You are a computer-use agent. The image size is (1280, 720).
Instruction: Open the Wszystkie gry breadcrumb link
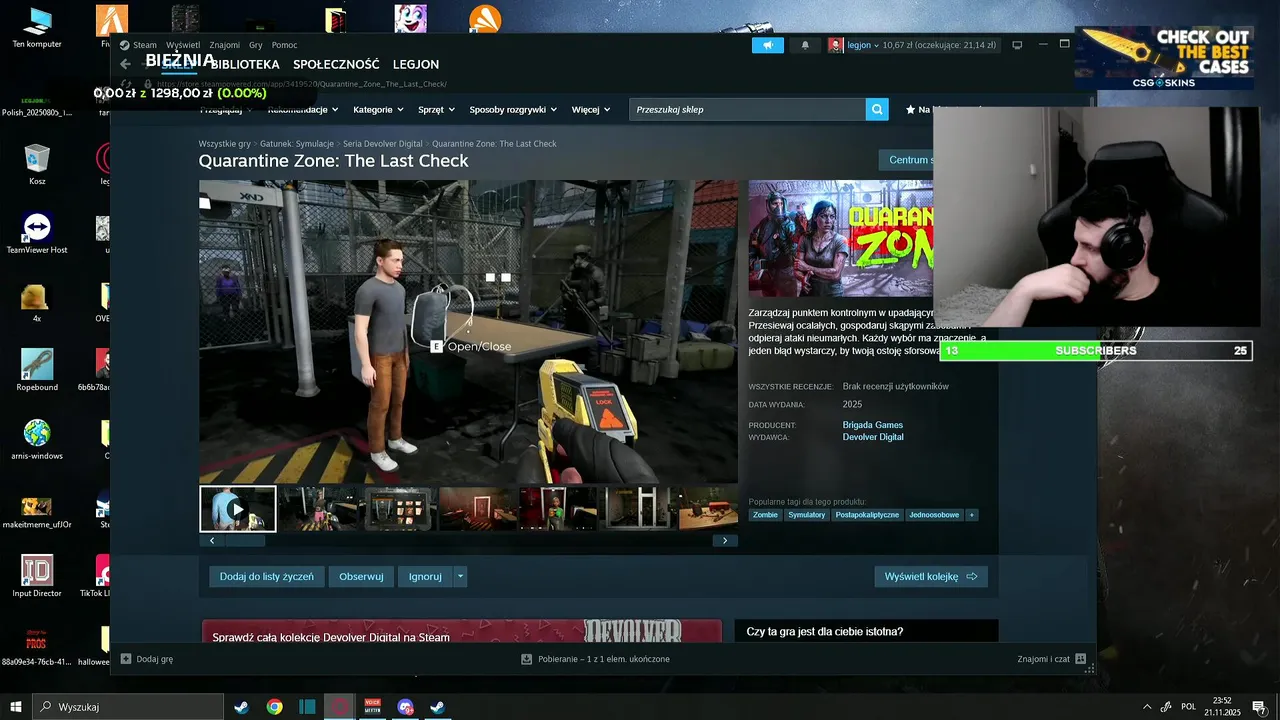tap(225, 144)
